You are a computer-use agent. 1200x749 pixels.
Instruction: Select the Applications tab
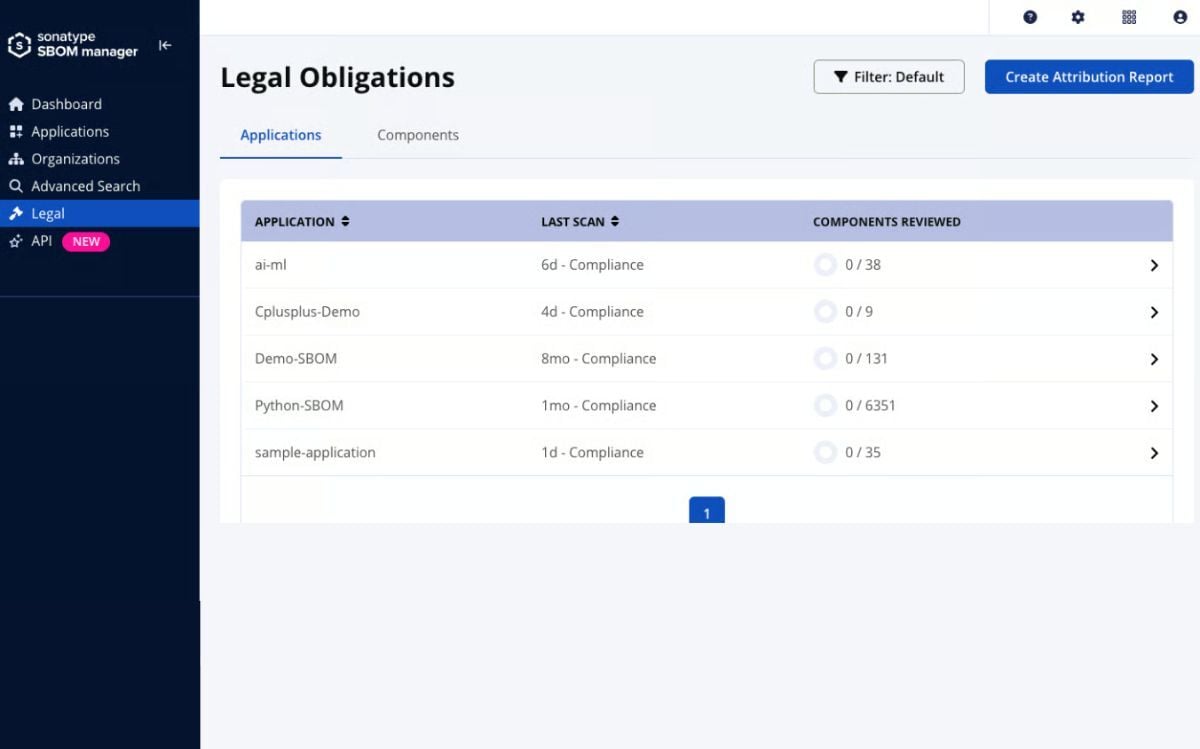[280, 134]
